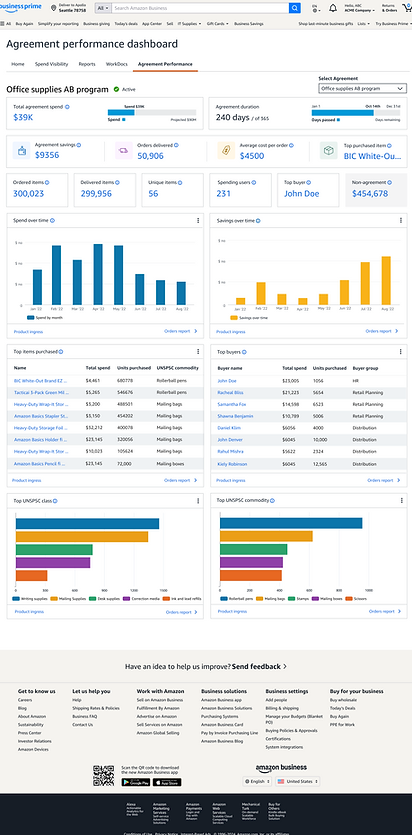This screenshot has height=835, width=412.
Task: Open the shopping cart
Action: pyautogui.click(x=407, y=7)
